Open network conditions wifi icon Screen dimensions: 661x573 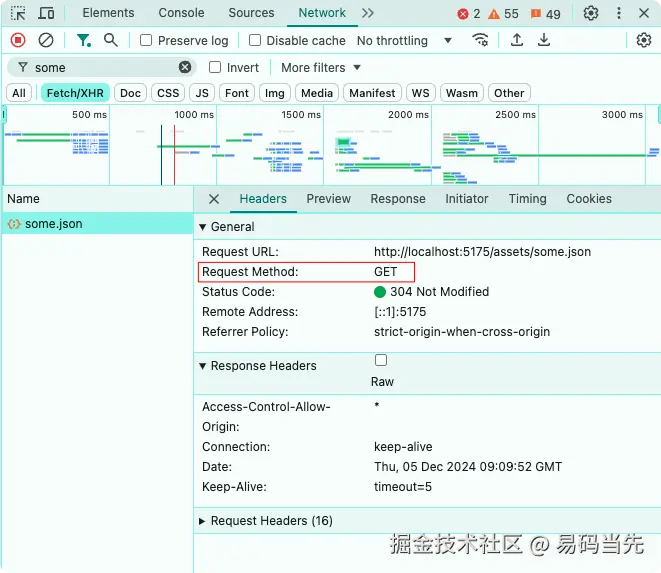coord(480,40)
